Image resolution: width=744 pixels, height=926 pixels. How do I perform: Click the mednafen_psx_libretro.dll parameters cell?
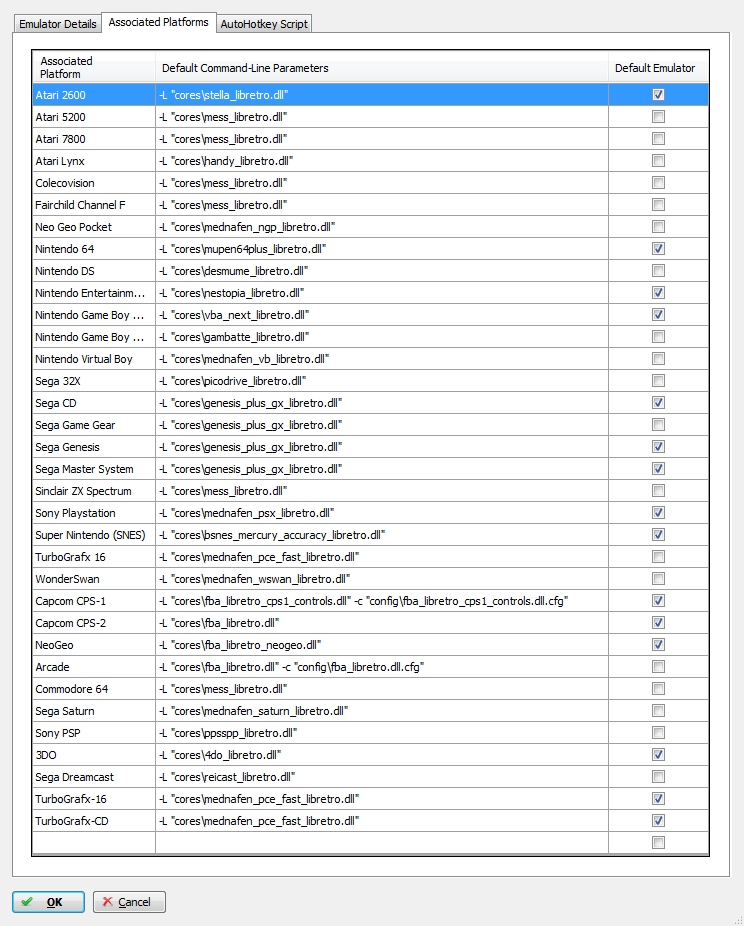pyautogui.click(x=381, y=513)
